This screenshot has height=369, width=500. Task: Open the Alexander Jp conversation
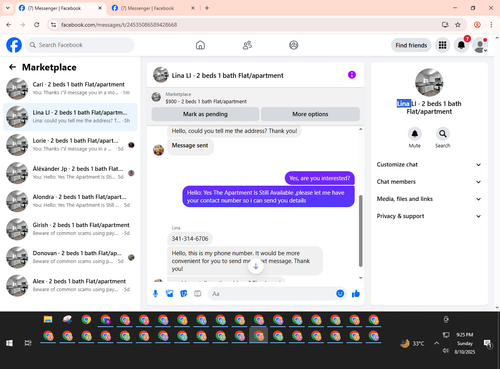[x=70, y=173]
